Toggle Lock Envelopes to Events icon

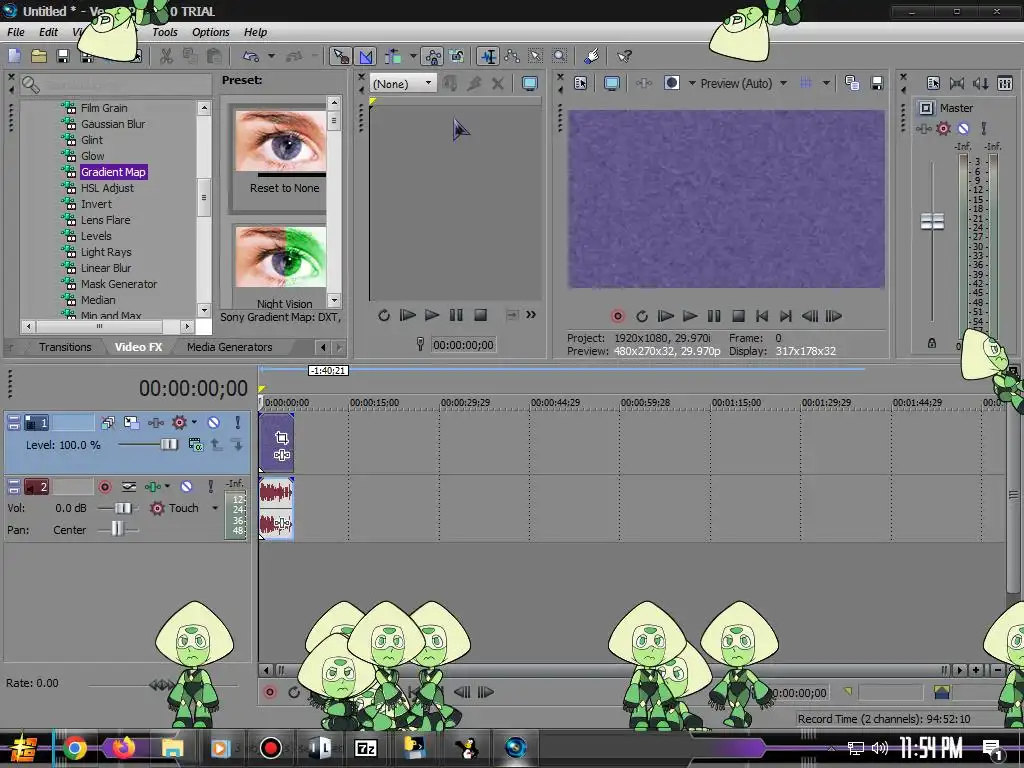pos(433,56)
